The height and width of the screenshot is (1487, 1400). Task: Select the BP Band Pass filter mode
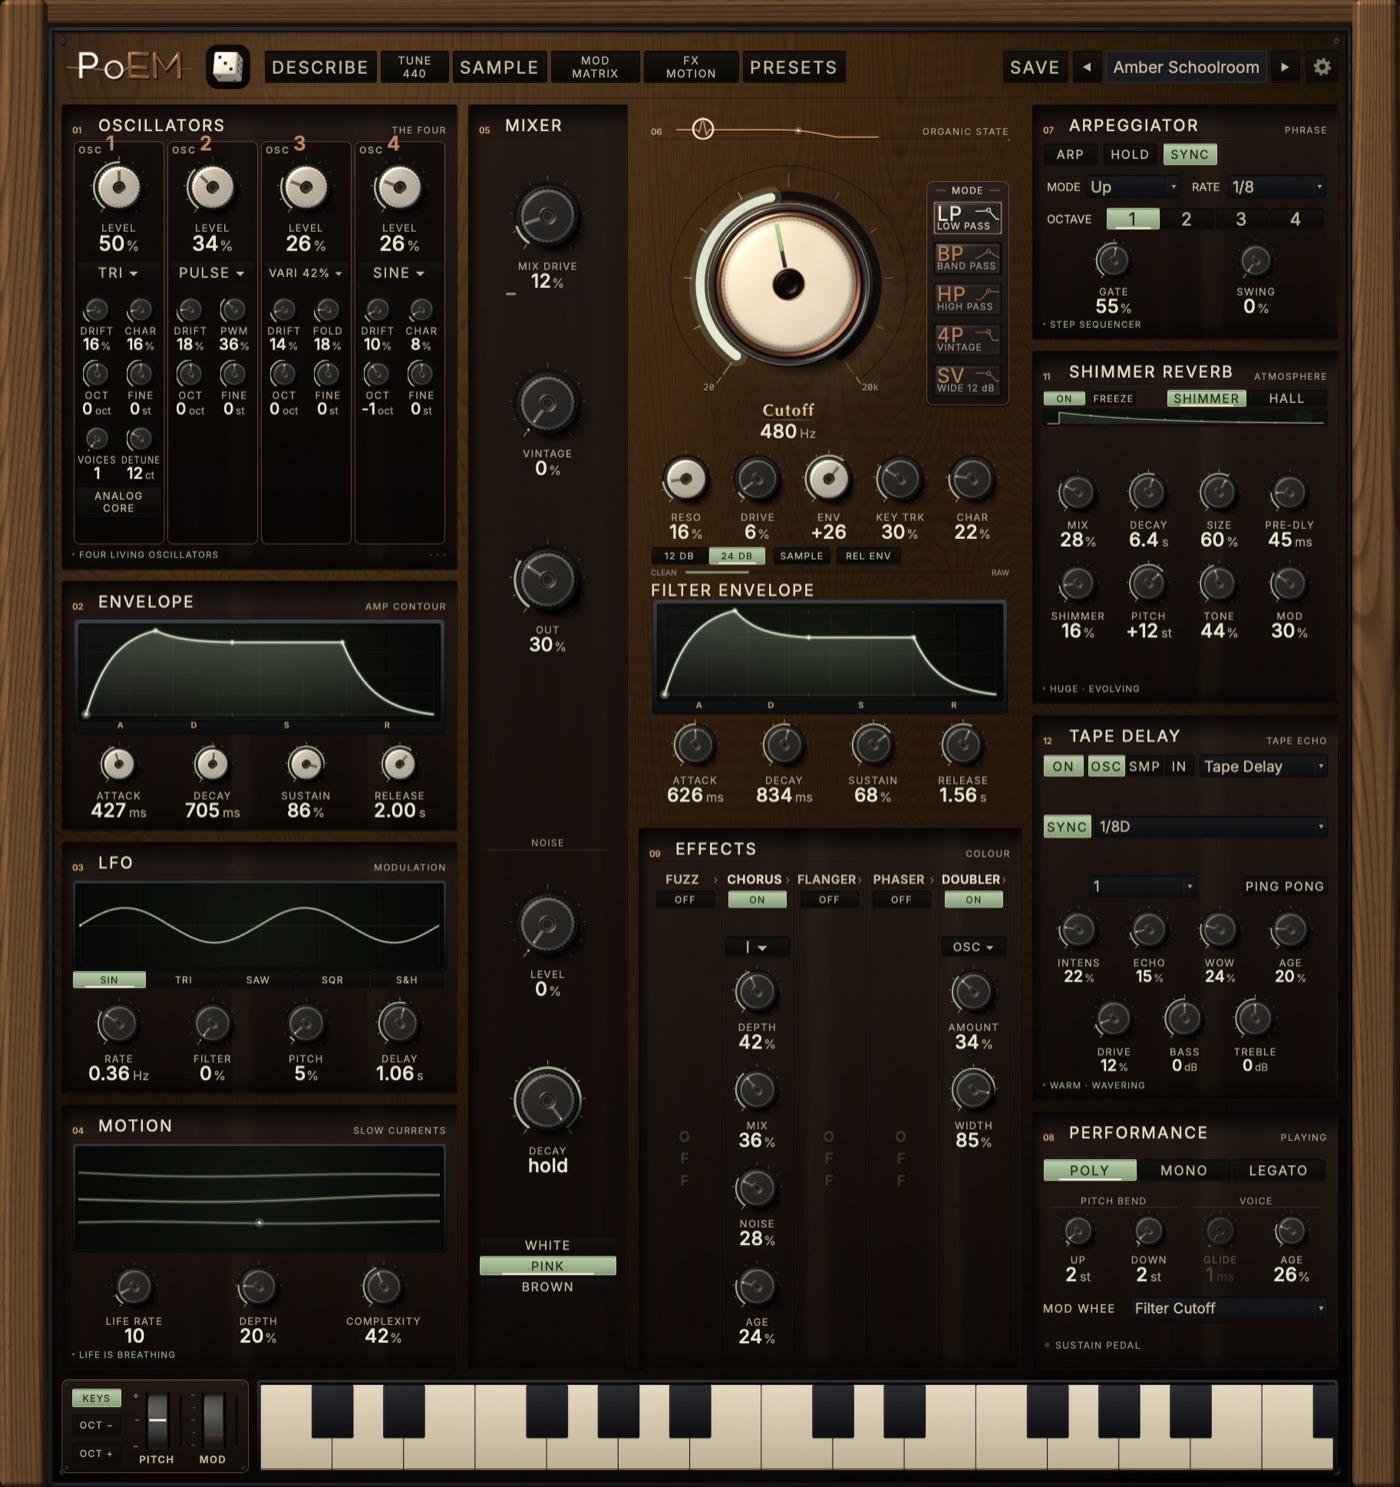[966, 258]
